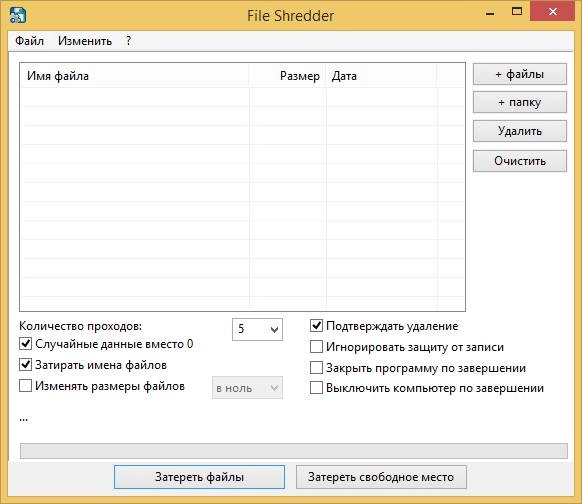Enable Закрыть программу по завершении

(316, 368)
